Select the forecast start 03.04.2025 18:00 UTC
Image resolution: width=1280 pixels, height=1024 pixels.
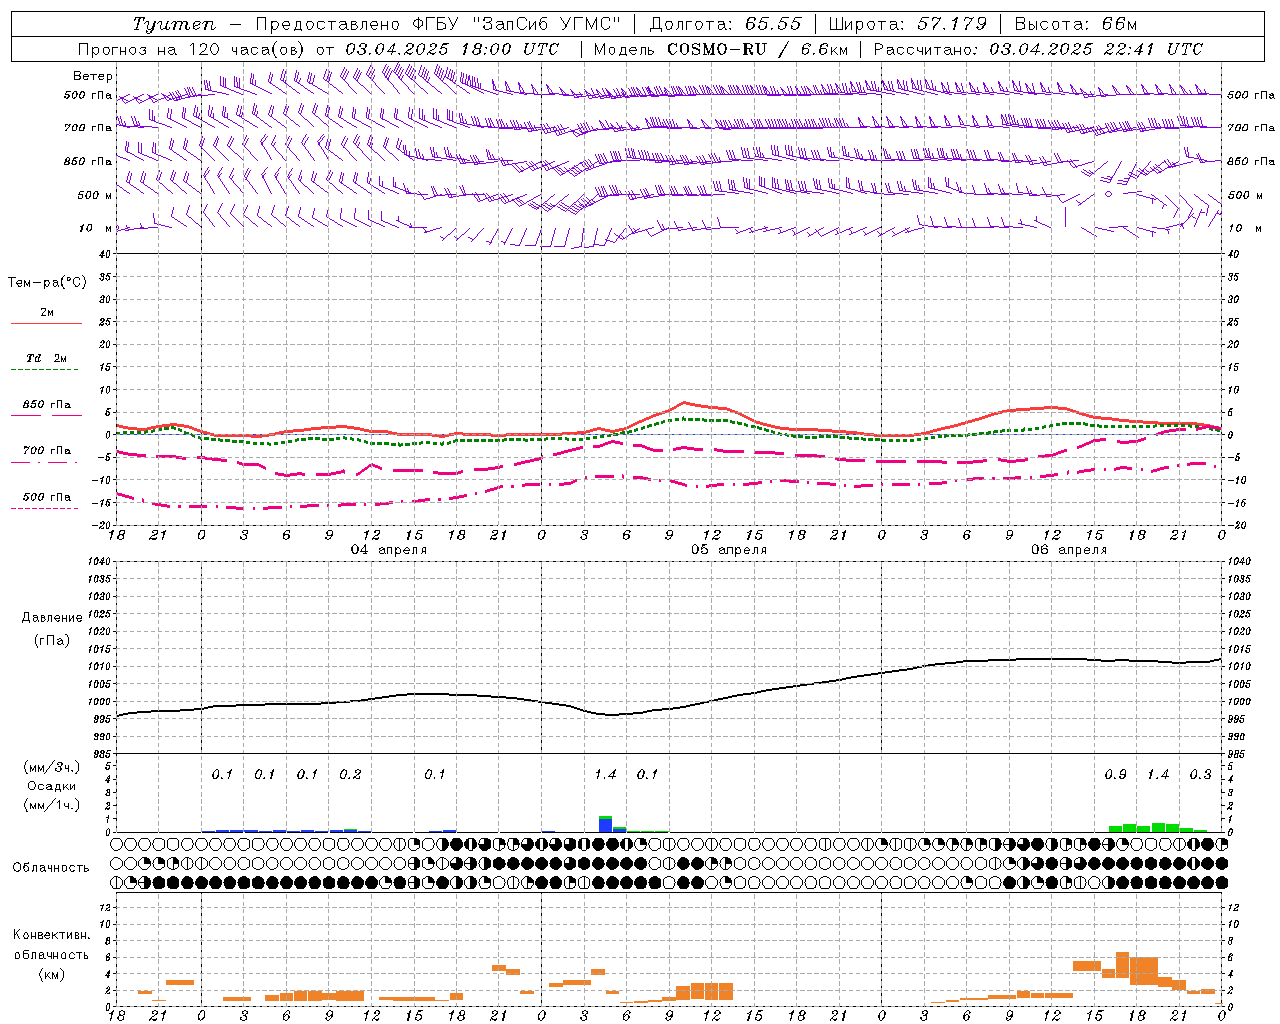coord(452,48)
